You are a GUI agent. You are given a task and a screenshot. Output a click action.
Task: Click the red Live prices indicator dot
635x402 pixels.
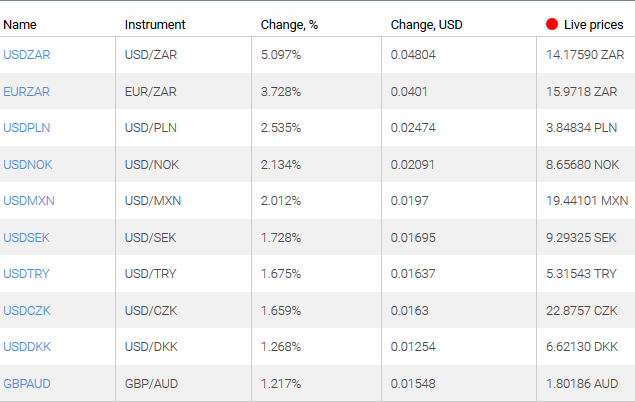(x=552, y=23)
